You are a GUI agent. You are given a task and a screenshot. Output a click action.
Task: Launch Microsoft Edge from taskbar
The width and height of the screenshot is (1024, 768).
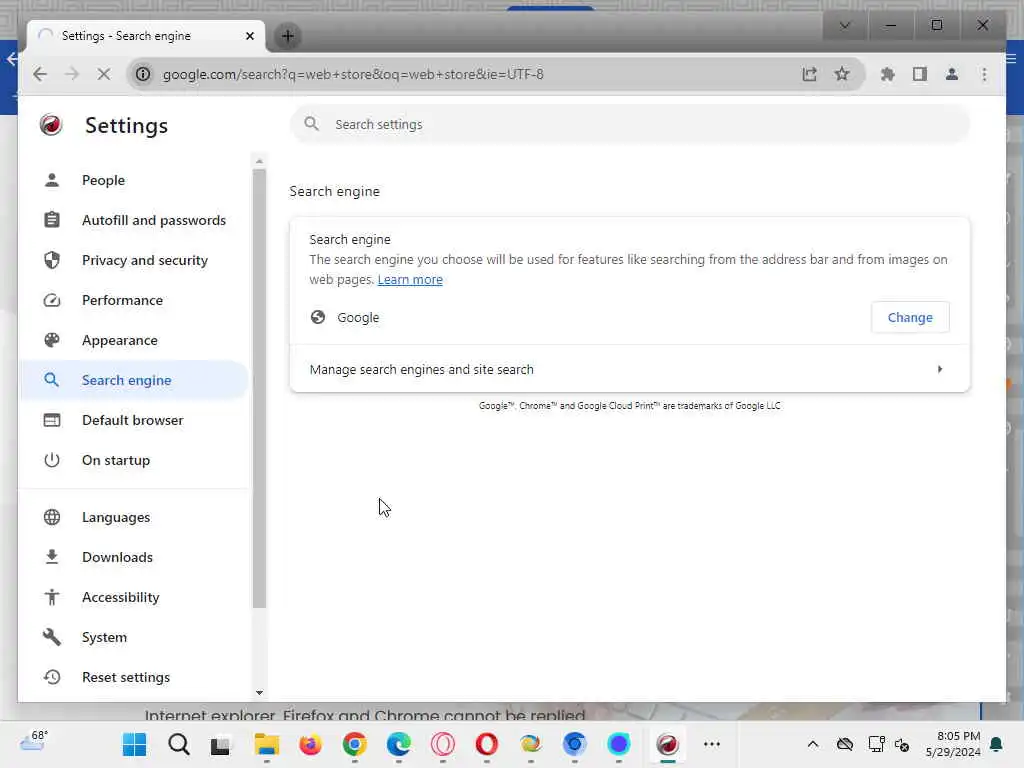(398, 744)
